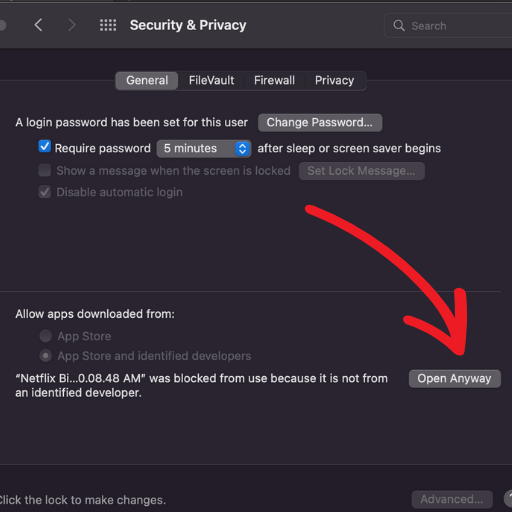The image size is (512, 512).
Task: Go forward using the right chevron
Action: [72, 25]
